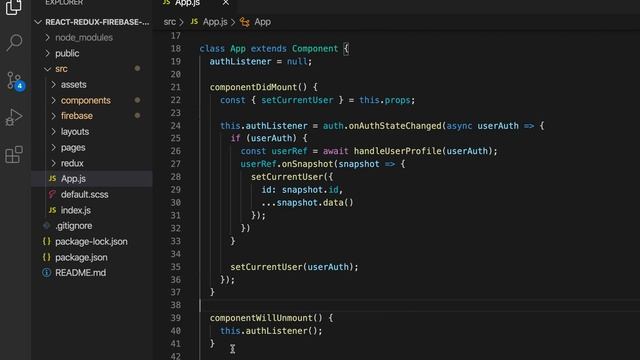Click the info icon beside README.md
The image size is (640, 360).
click(x=47, y=273)
